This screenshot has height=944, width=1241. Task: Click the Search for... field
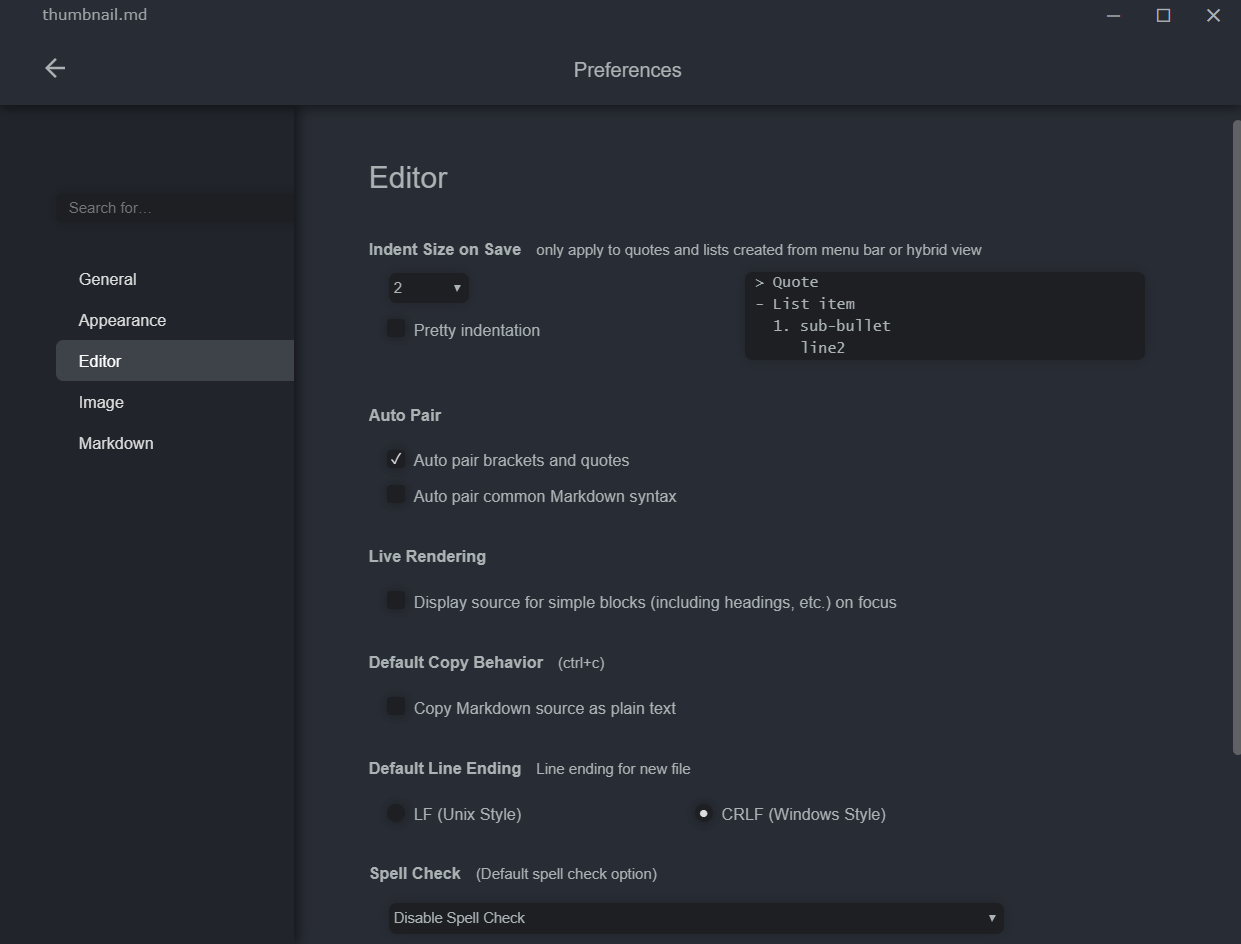coord(174,208)
